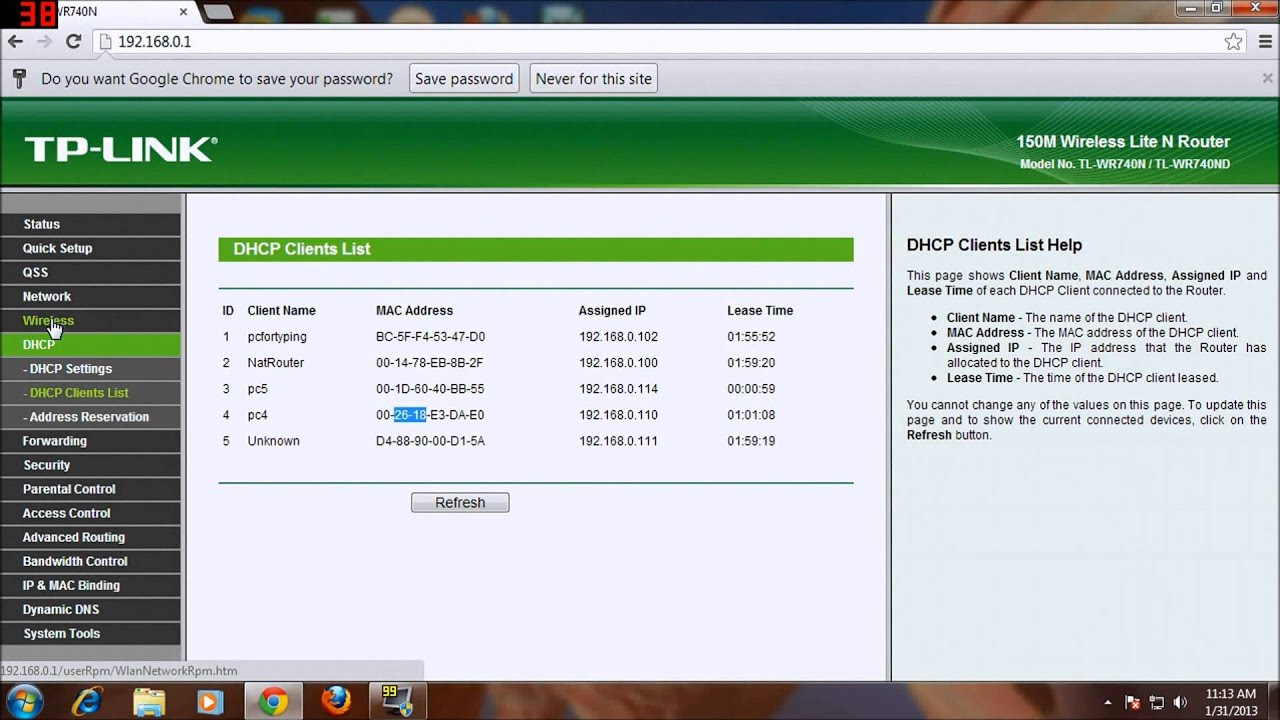Go to Address Reservation page
The image size is (1280, 720).
[x=88, y=417]
